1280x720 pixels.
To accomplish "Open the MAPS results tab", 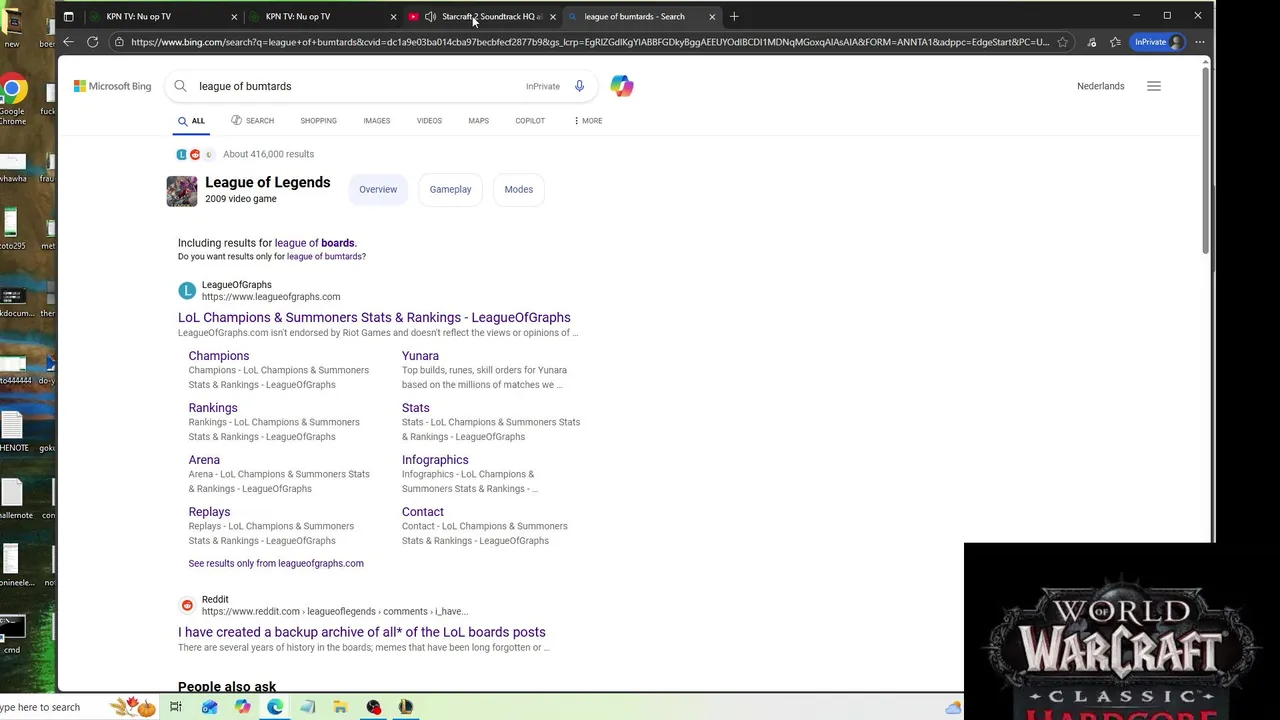I will (x=478, y=121).
